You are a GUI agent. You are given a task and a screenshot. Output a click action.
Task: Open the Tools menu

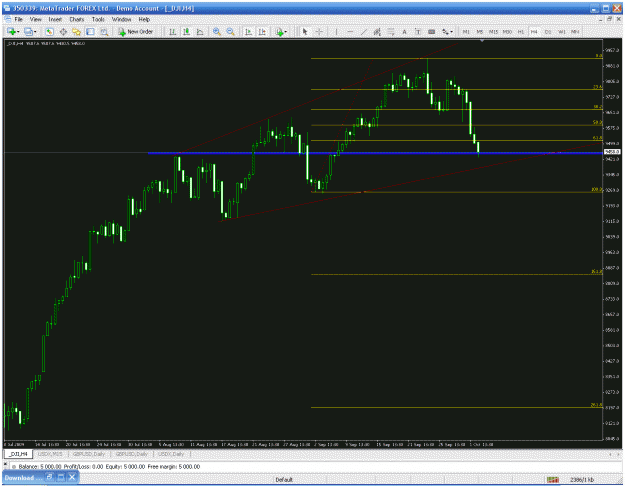98,19
